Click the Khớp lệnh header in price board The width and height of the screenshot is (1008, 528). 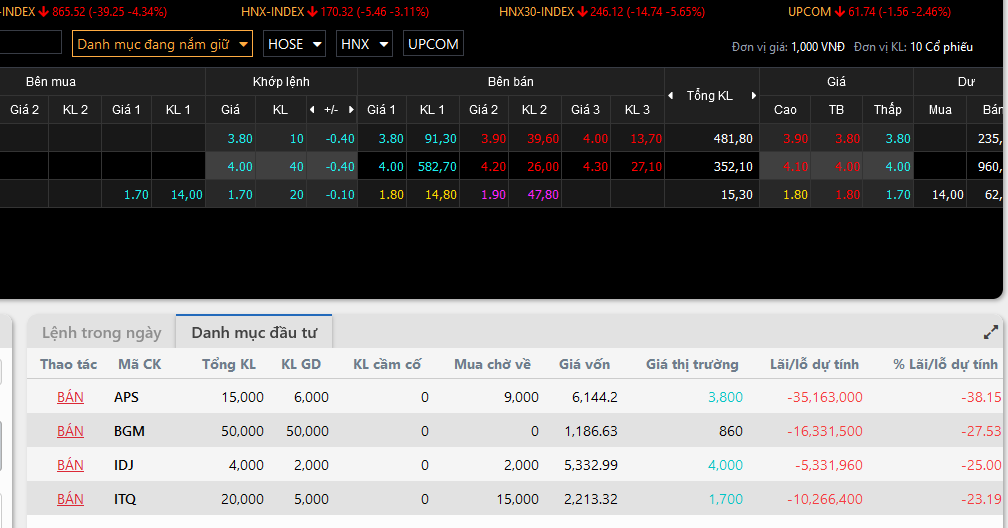click(x=281, y=82)
